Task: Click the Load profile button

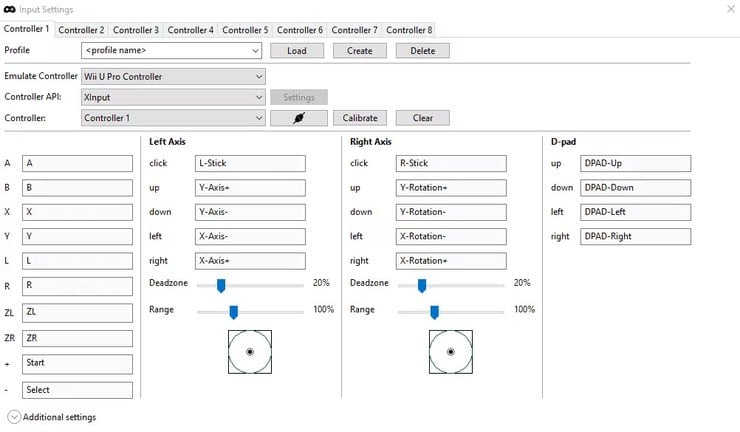Action: click(x=297, y=51)
